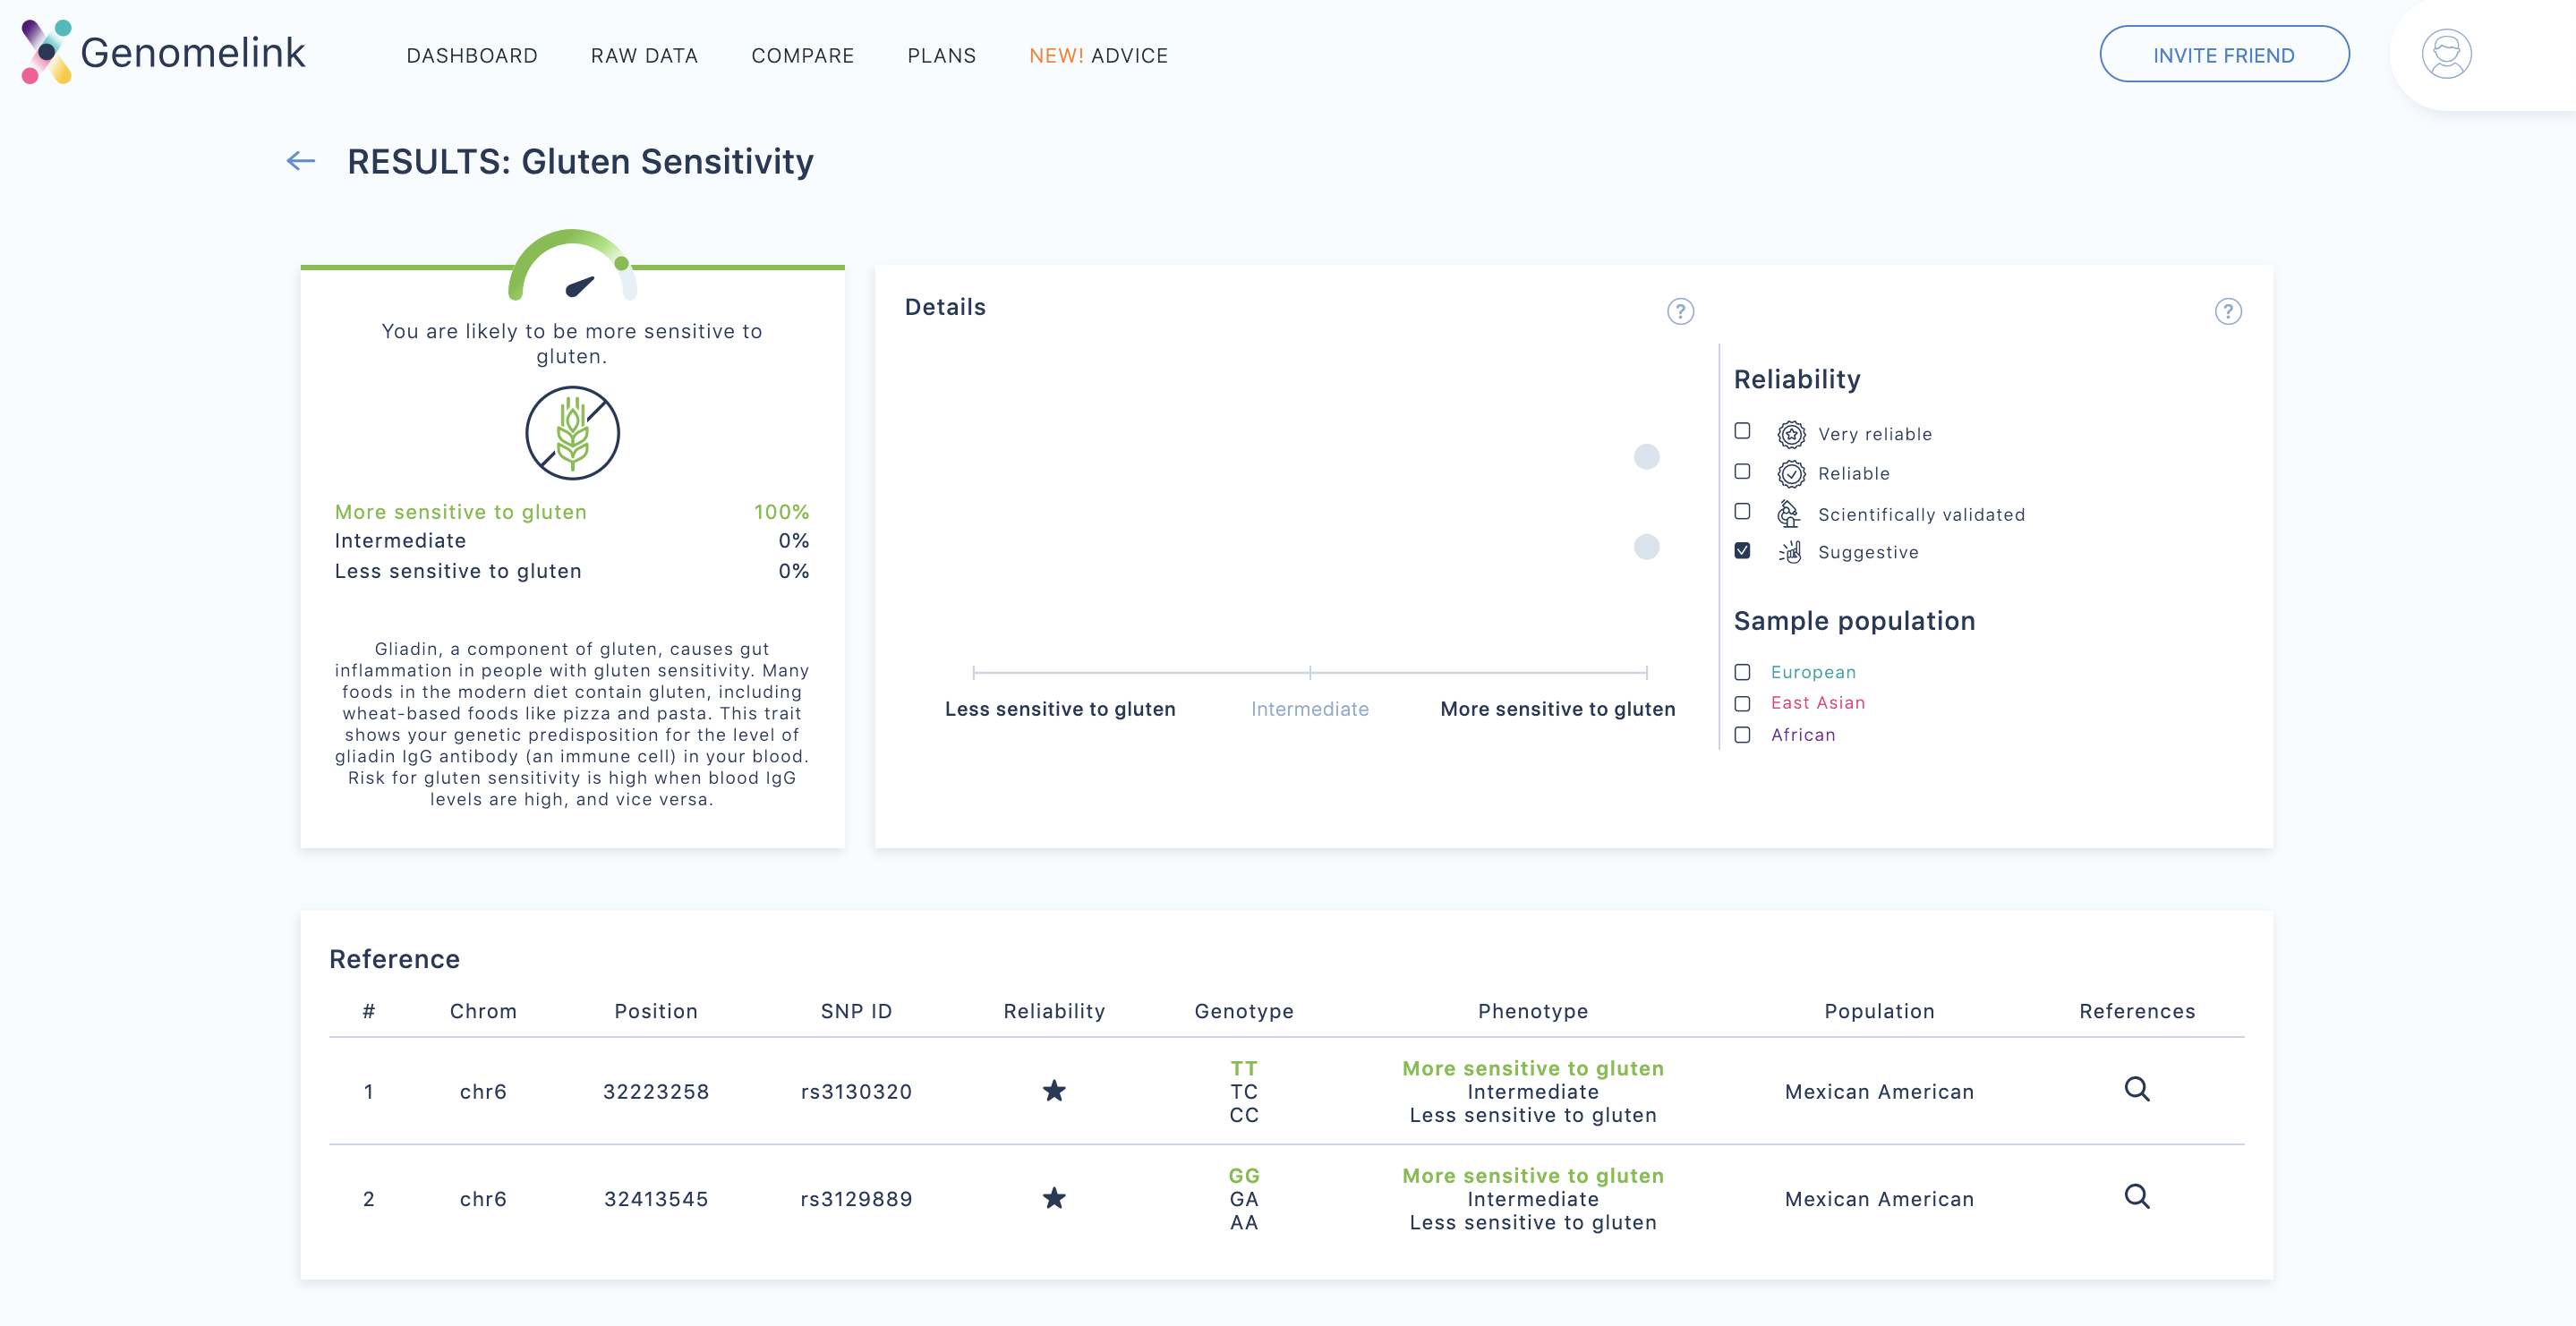Viewport: 2576px width, 1326px height.
Task: Click the Genomelink logo
Action: 163,52
